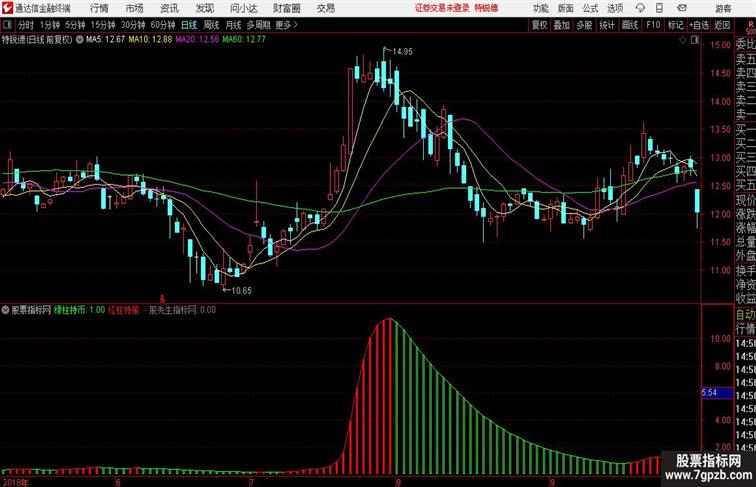
Task: Open the 公式 menu
Action: 590,8
